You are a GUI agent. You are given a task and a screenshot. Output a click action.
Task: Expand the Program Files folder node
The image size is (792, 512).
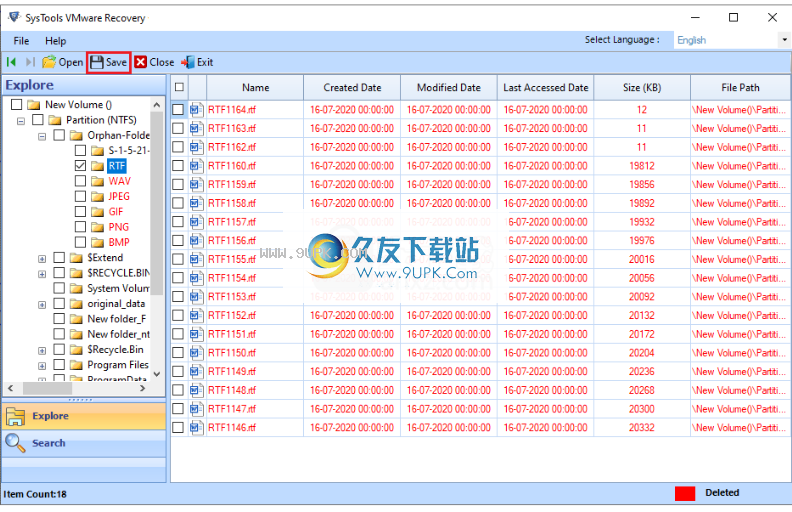click(x=42, y=366)
